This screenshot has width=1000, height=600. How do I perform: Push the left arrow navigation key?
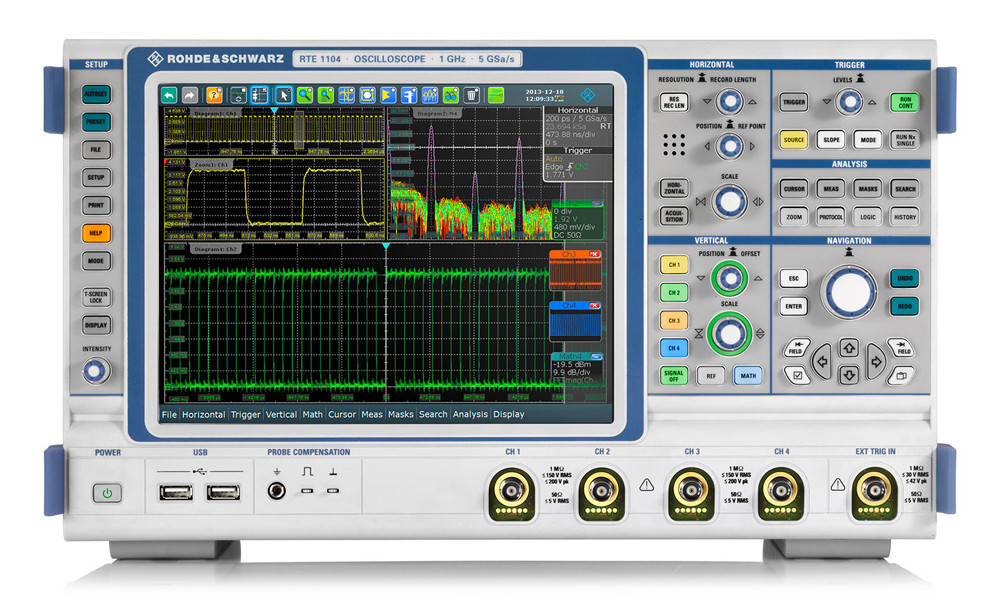click(822, 362)
